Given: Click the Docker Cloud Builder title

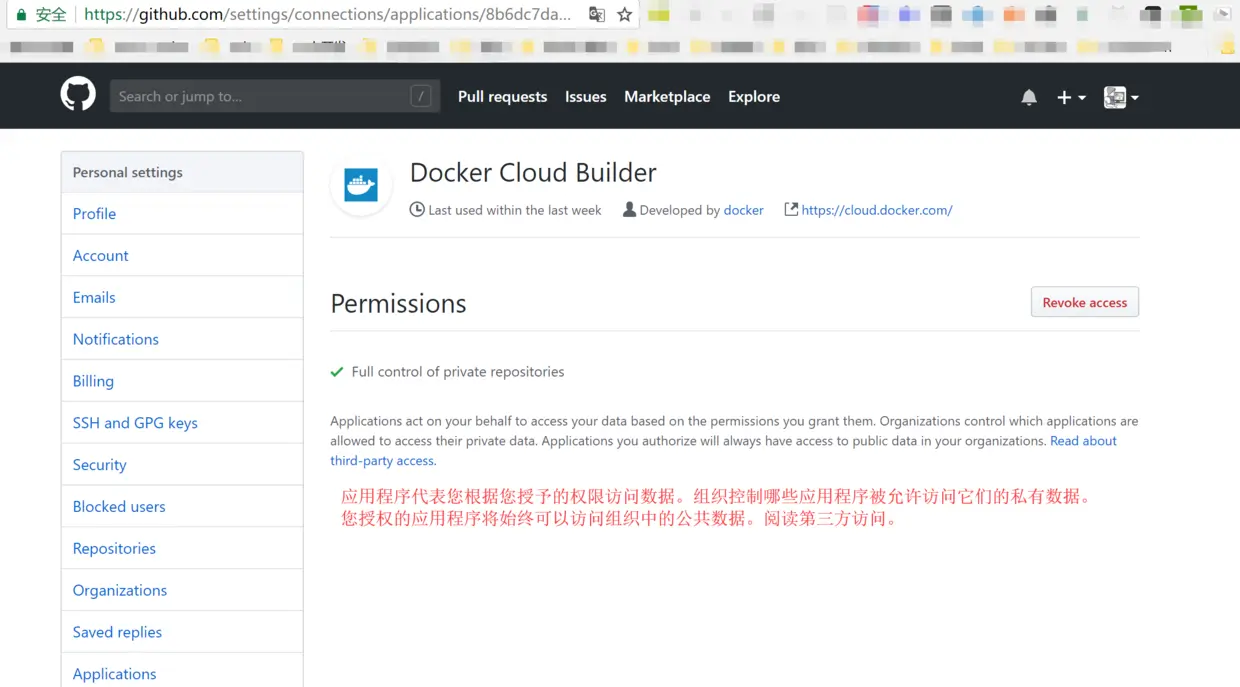Looking at the screenshot, I should (533, 172).
